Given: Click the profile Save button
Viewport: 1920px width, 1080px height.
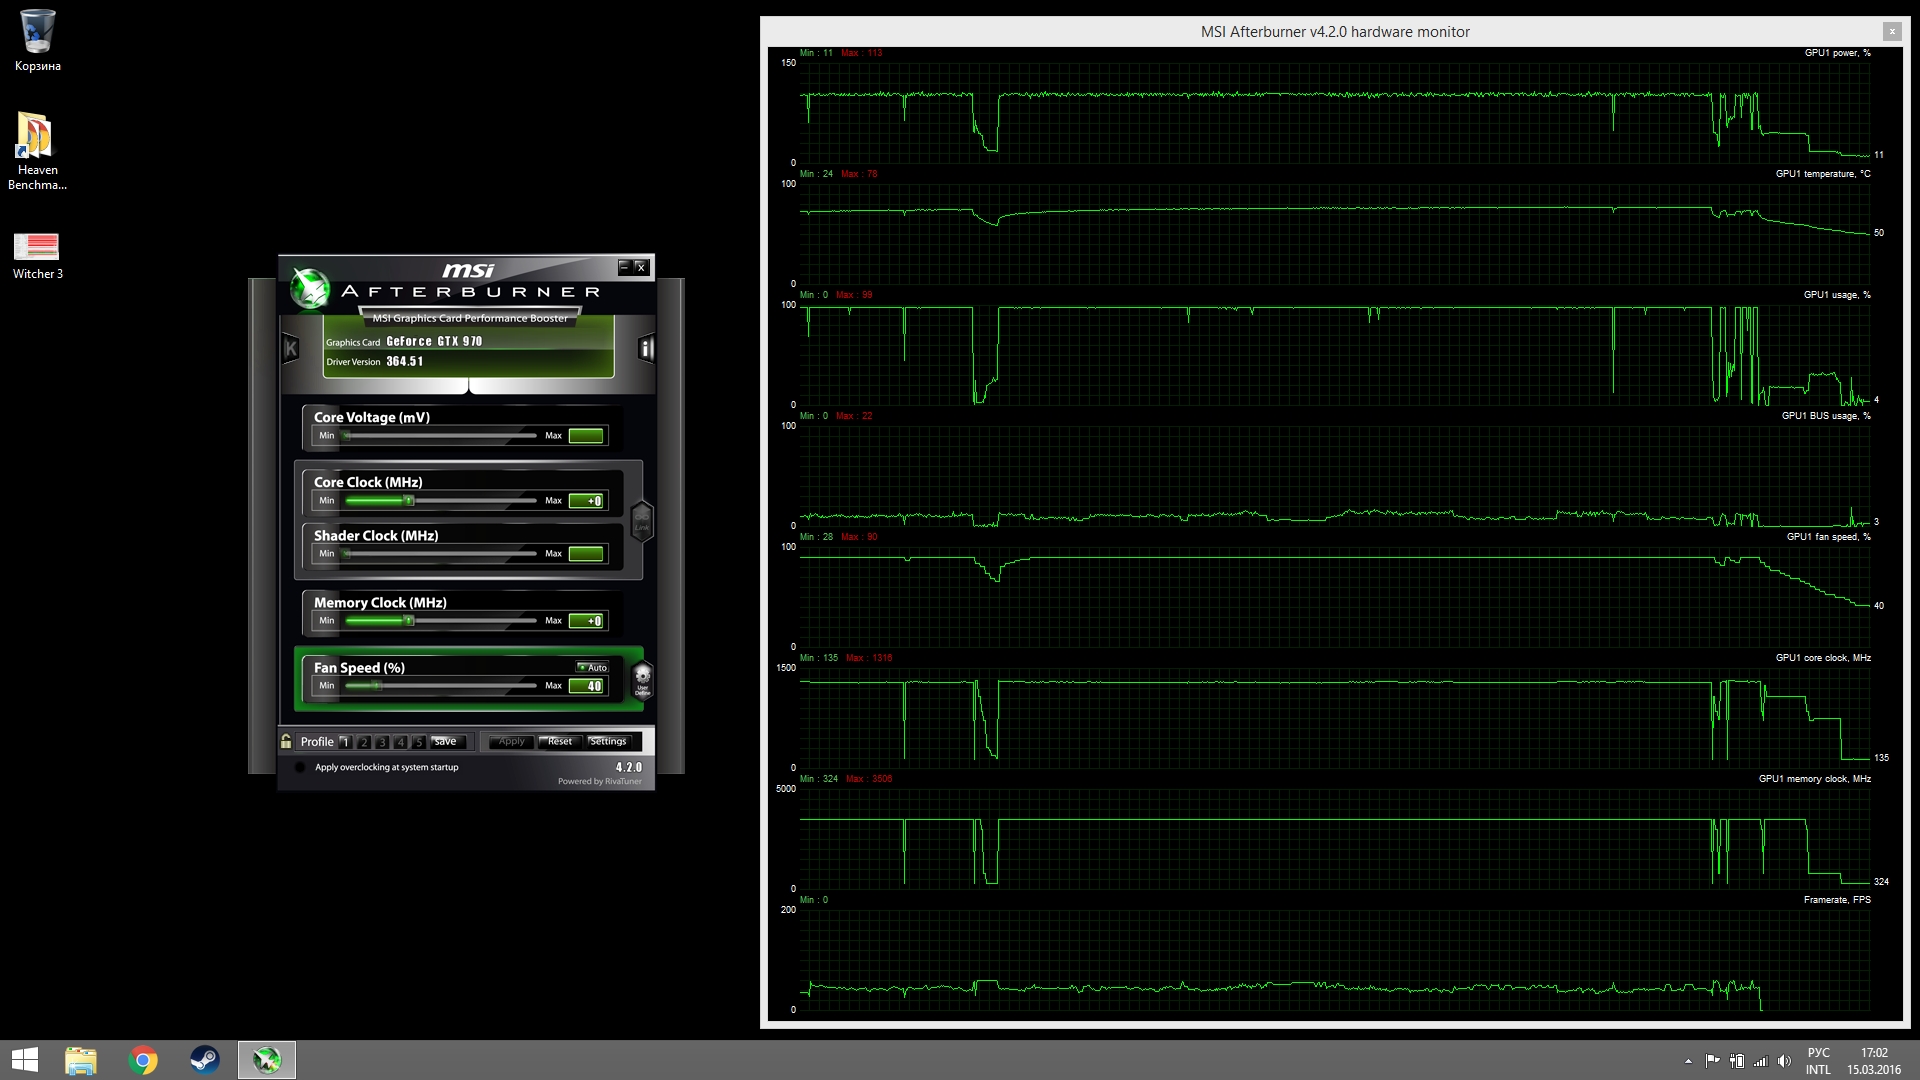Looking at the screenshot, I should 447,742.
